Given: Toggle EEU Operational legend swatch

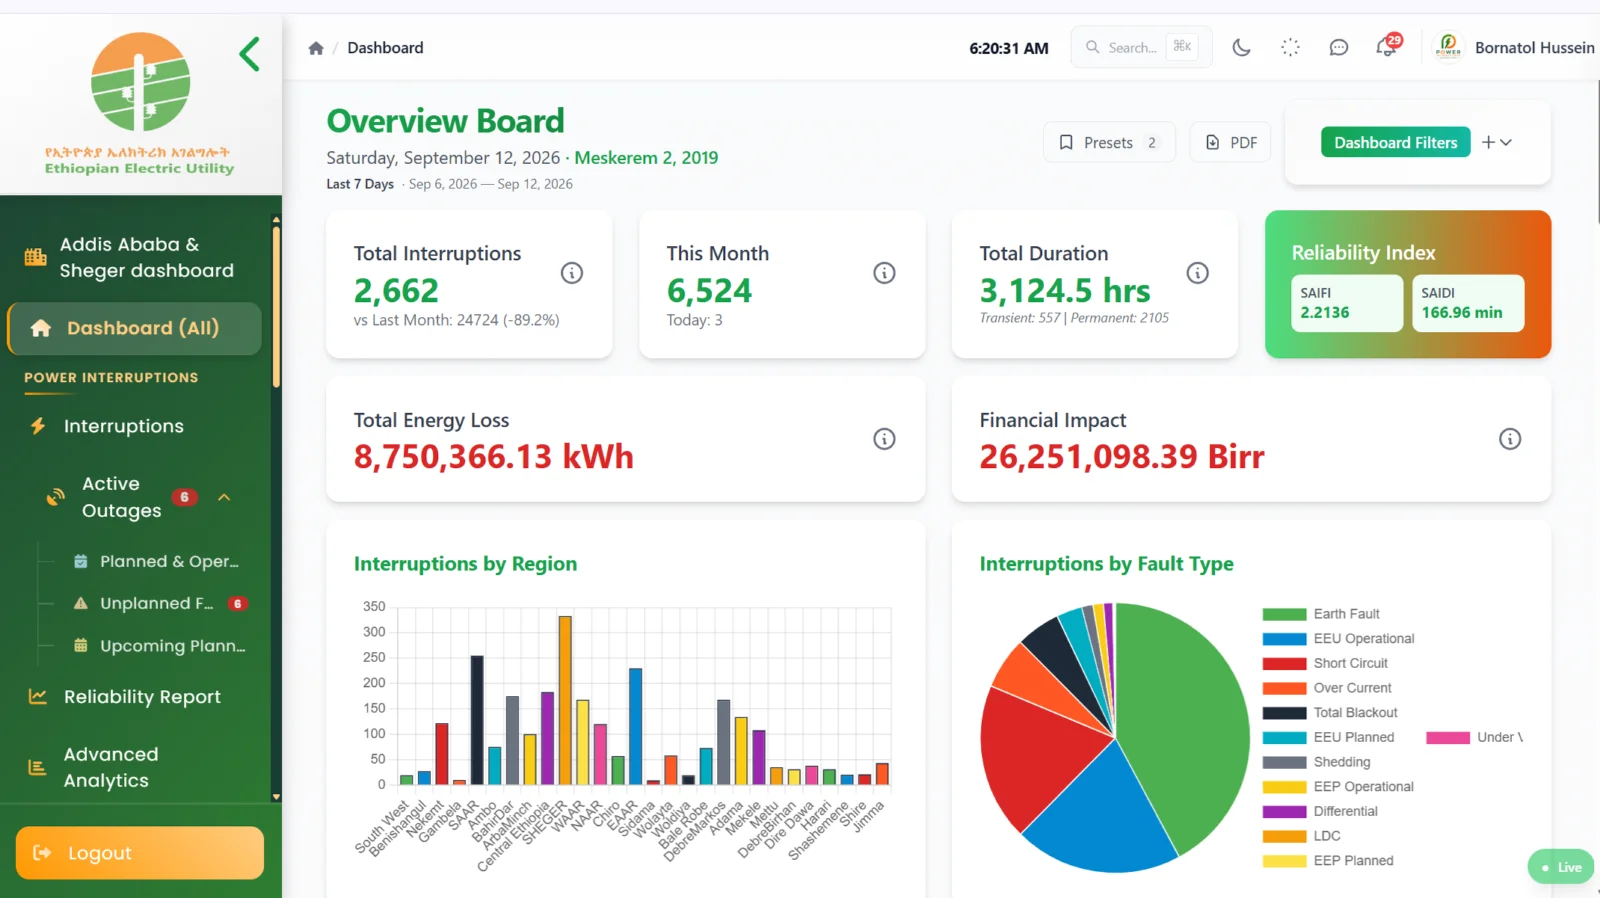Looking at the screenshot, I should coord(1284,639).
